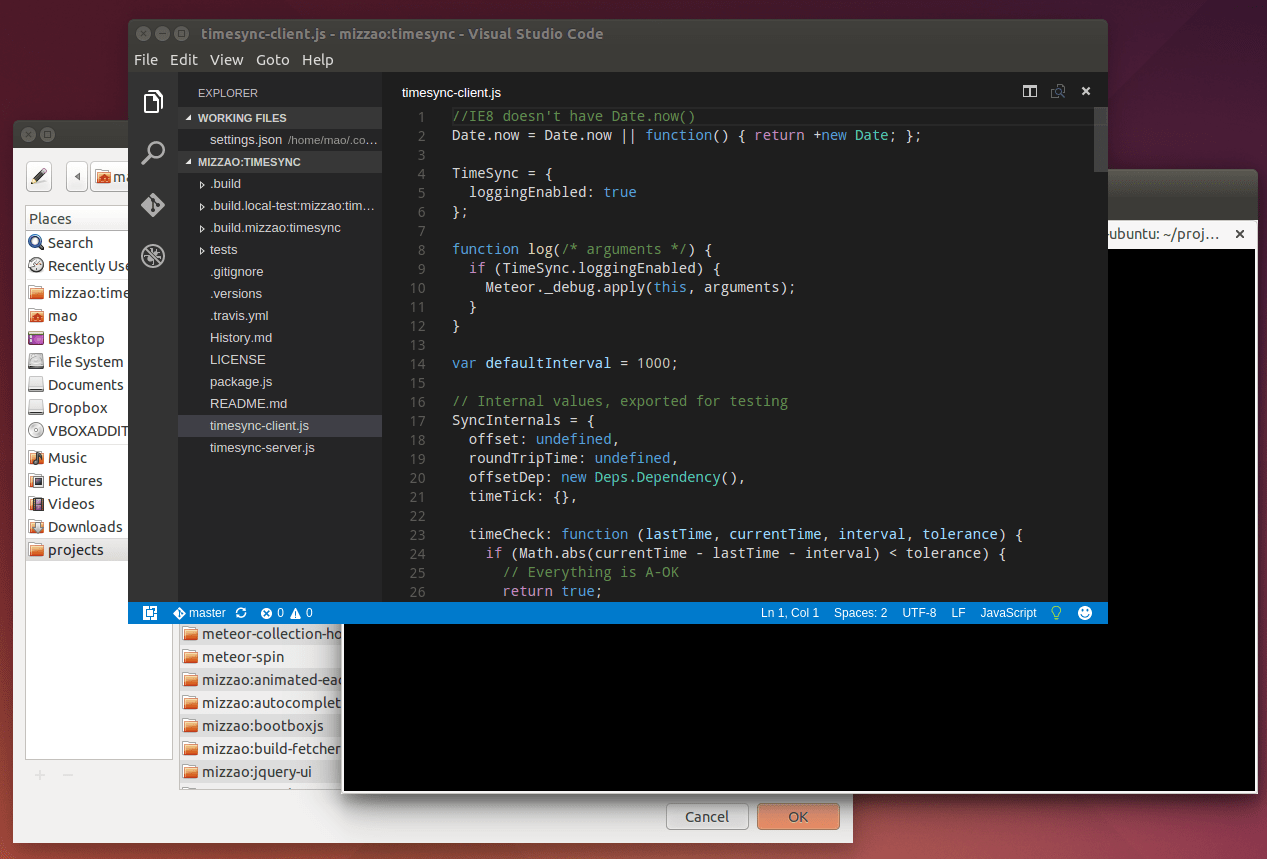Open the Explorer view in activity bar
Viewport: 1267px width, 859px height.
click(153, 102)
